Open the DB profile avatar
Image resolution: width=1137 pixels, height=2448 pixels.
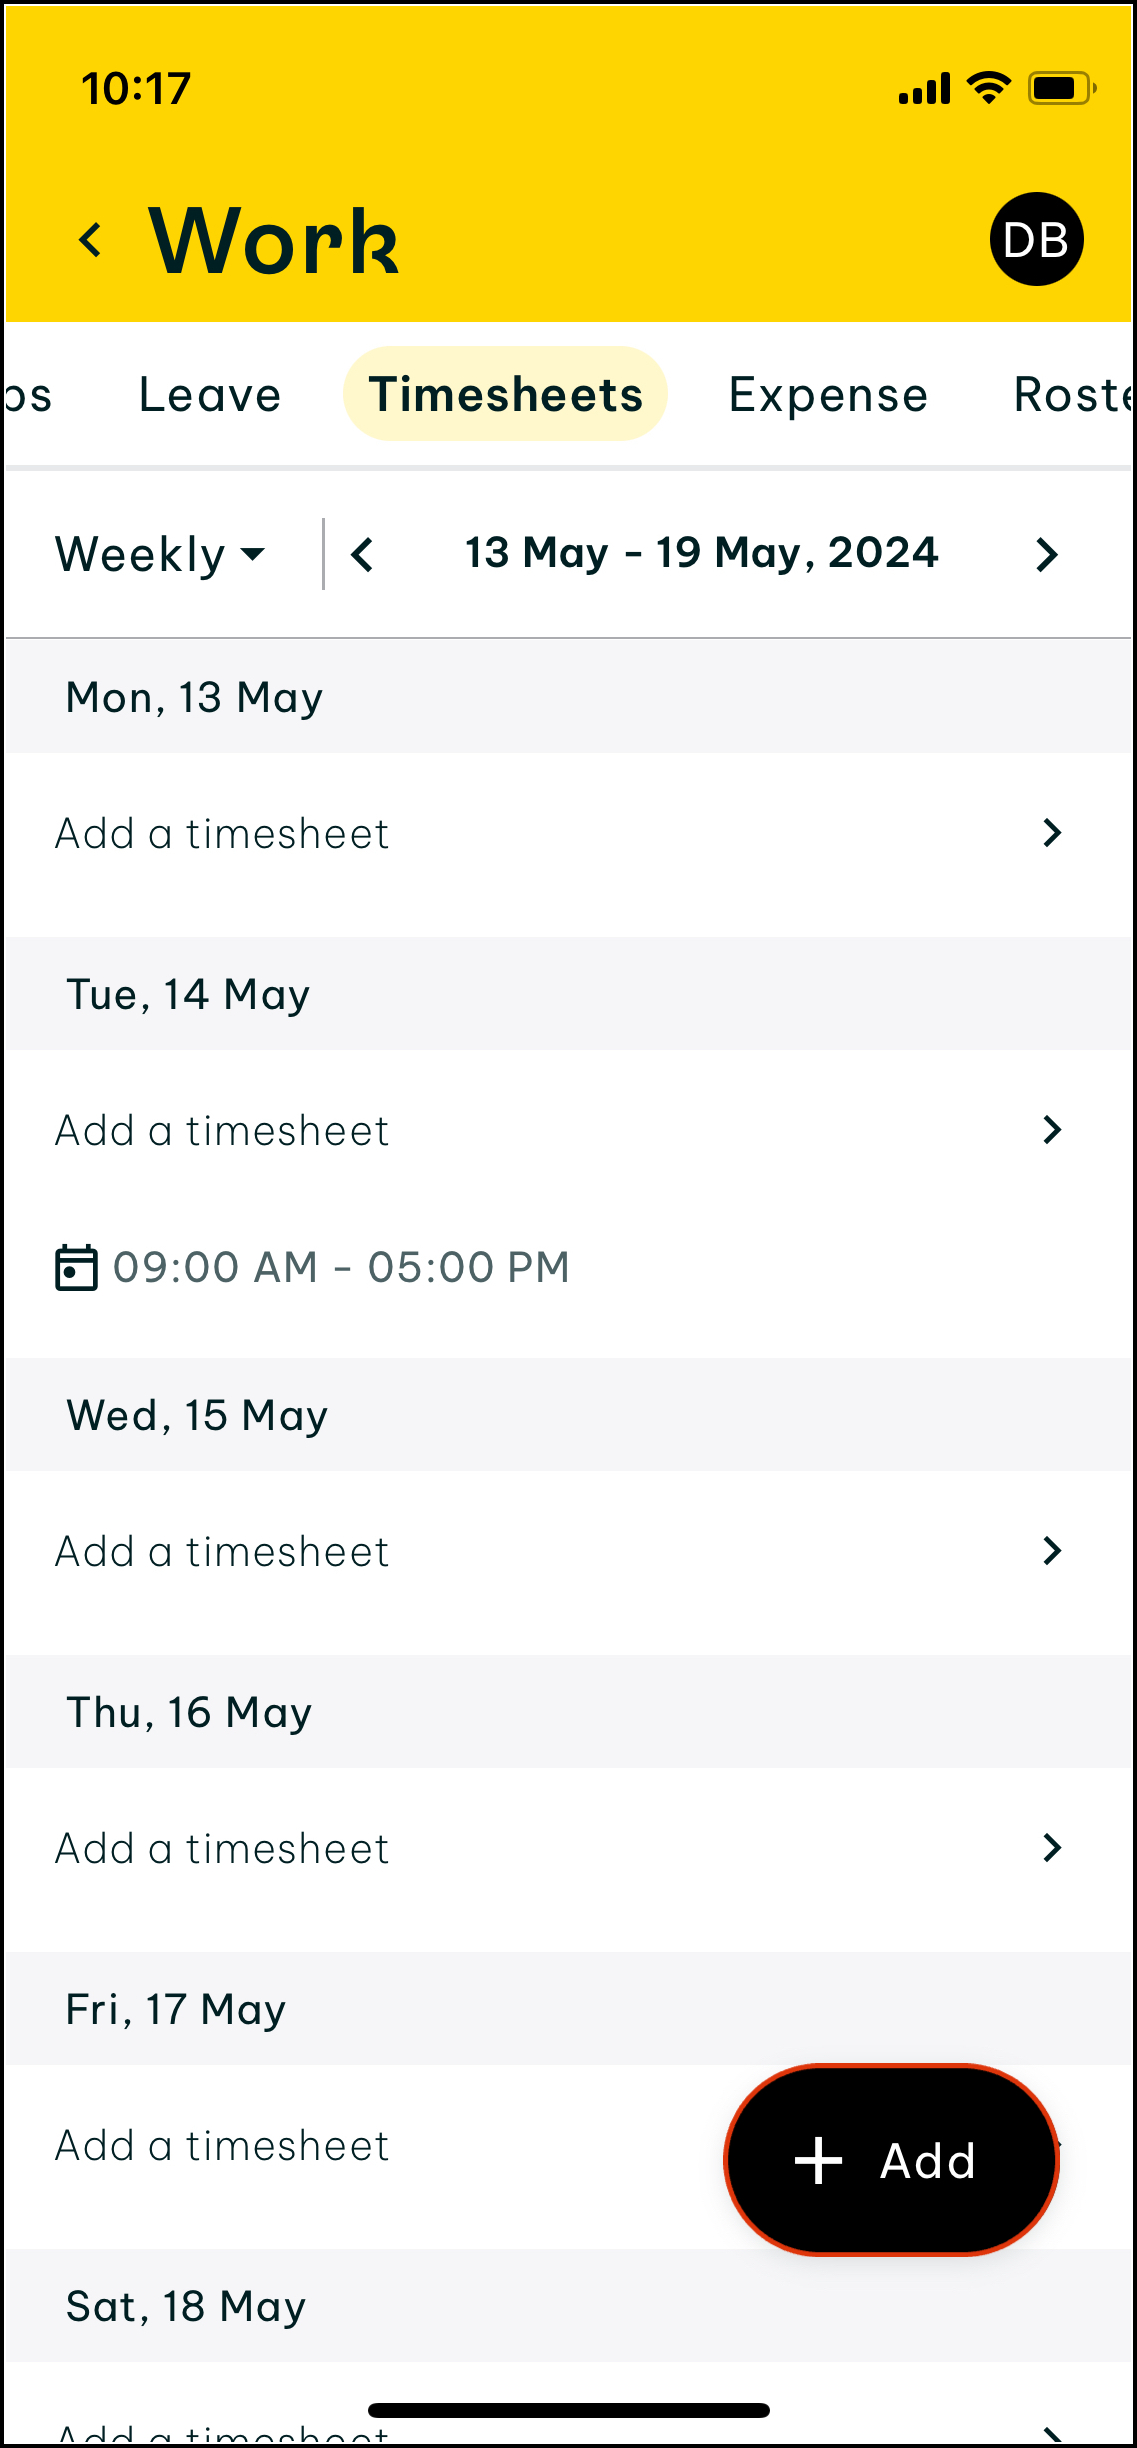1036,240
